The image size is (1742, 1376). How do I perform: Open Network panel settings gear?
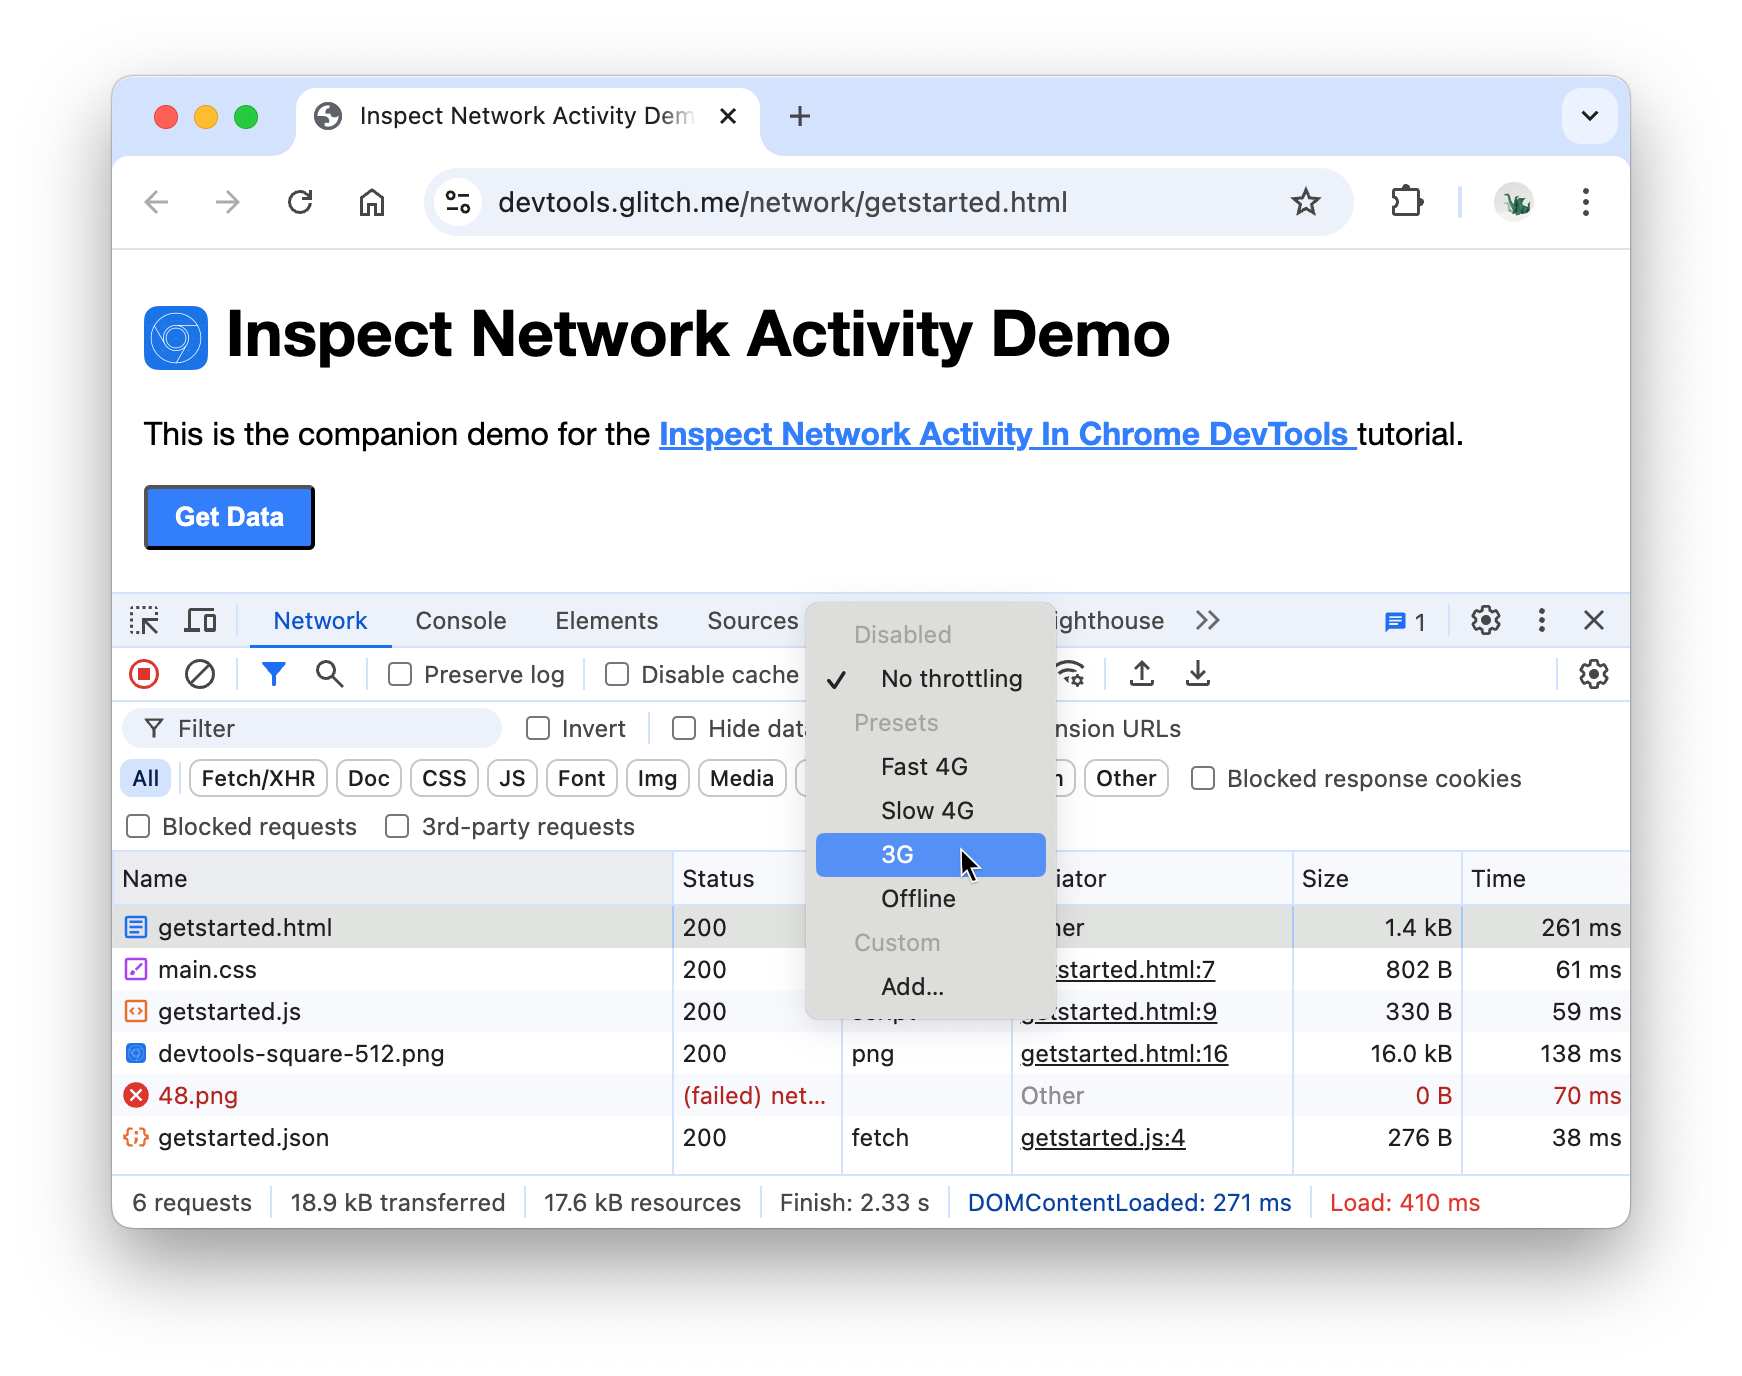pos(1593,675)
